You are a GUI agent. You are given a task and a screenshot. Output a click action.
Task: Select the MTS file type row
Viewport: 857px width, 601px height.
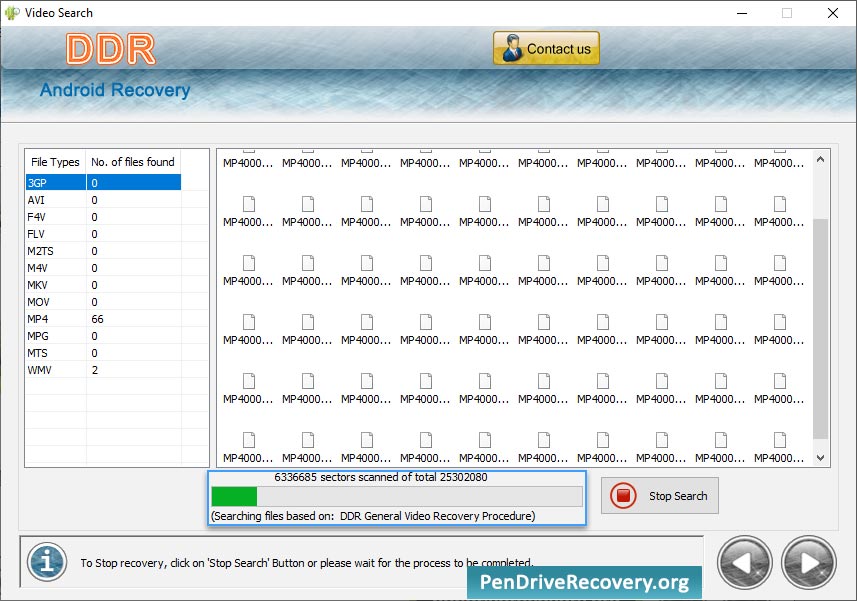103,352
